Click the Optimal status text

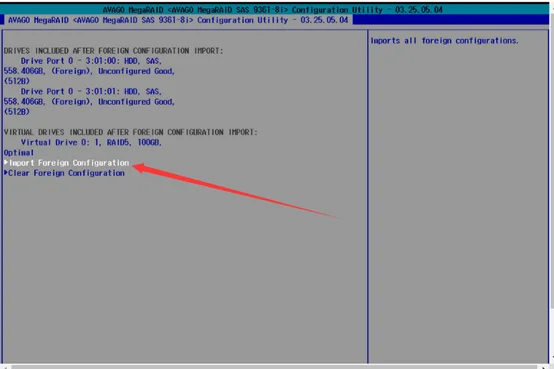click(19, 153)
